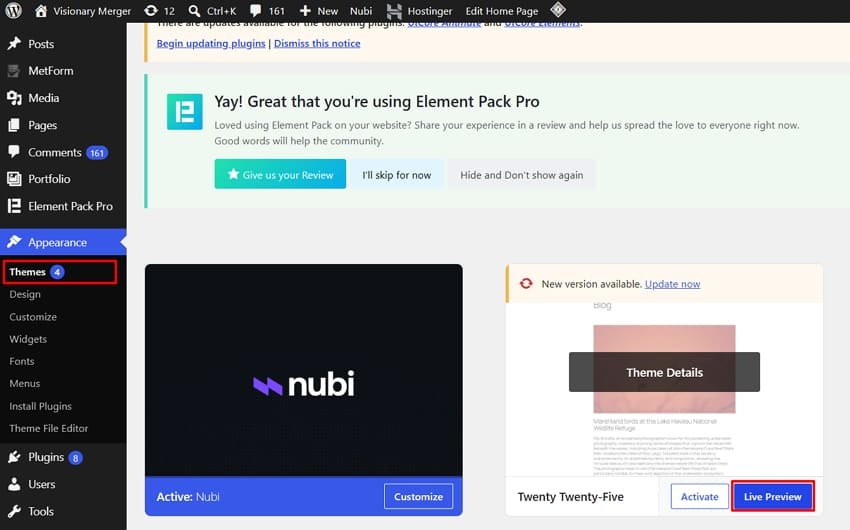Go to Widgets submenu item
This screenshot has height=530, width=850.
click(x=28, y=339)
